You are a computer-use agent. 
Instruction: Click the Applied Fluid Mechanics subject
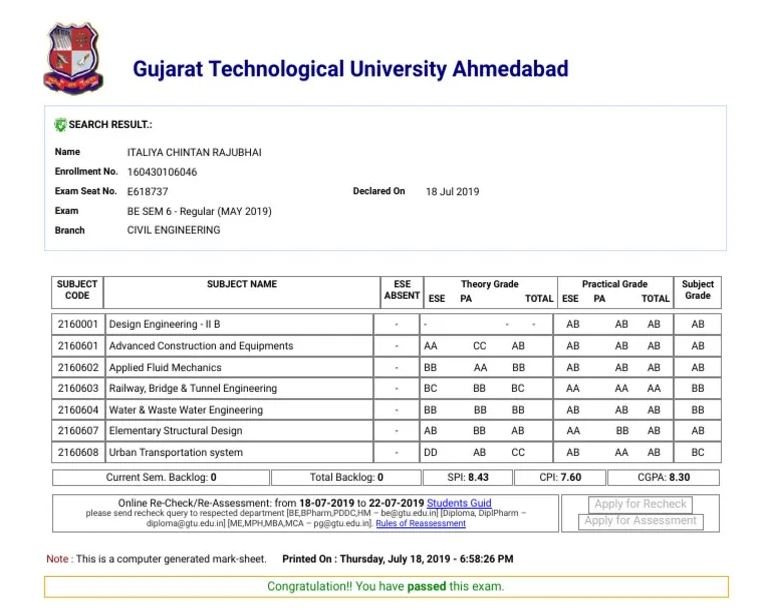click(165, 368)
